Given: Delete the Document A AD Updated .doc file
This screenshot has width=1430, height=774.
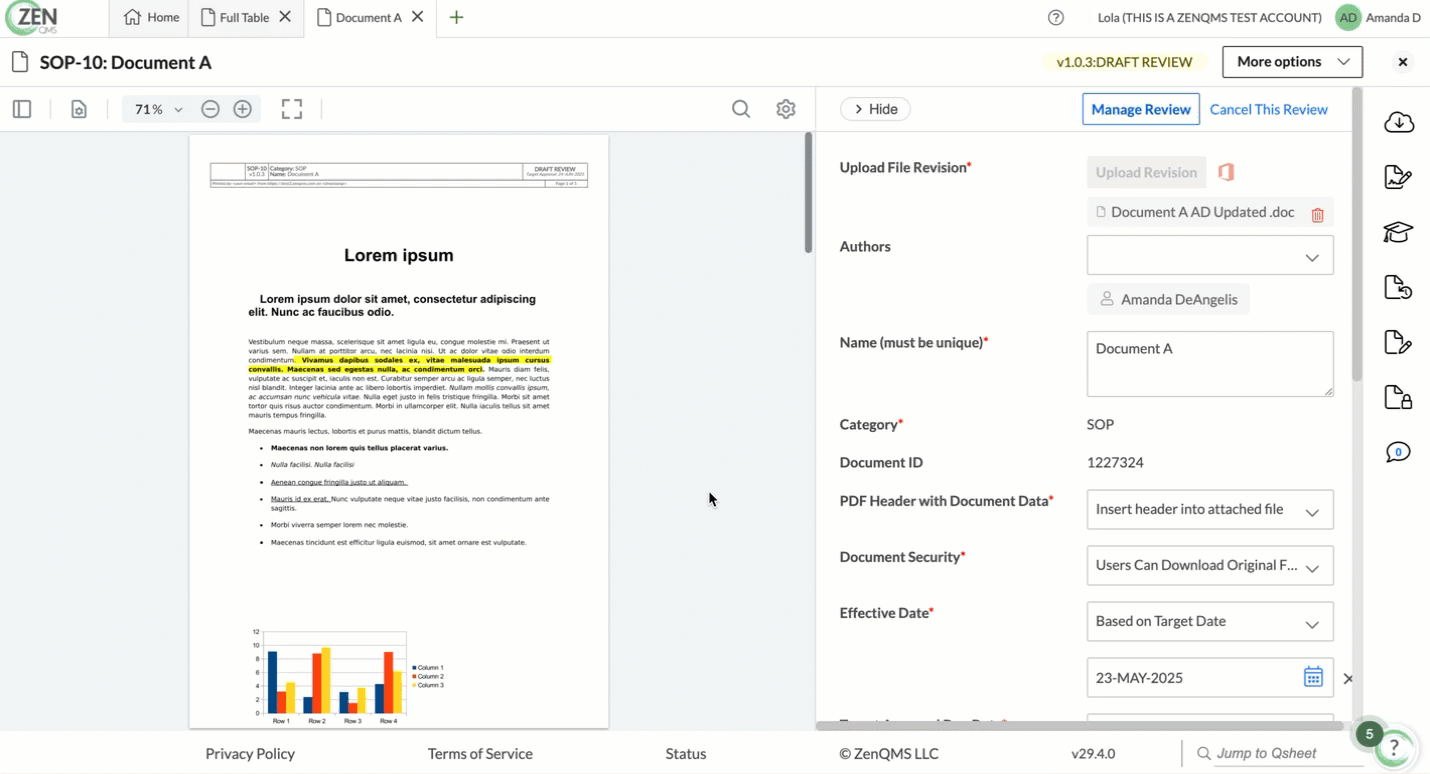Looking at the screenshot, I should point(1318,214).
